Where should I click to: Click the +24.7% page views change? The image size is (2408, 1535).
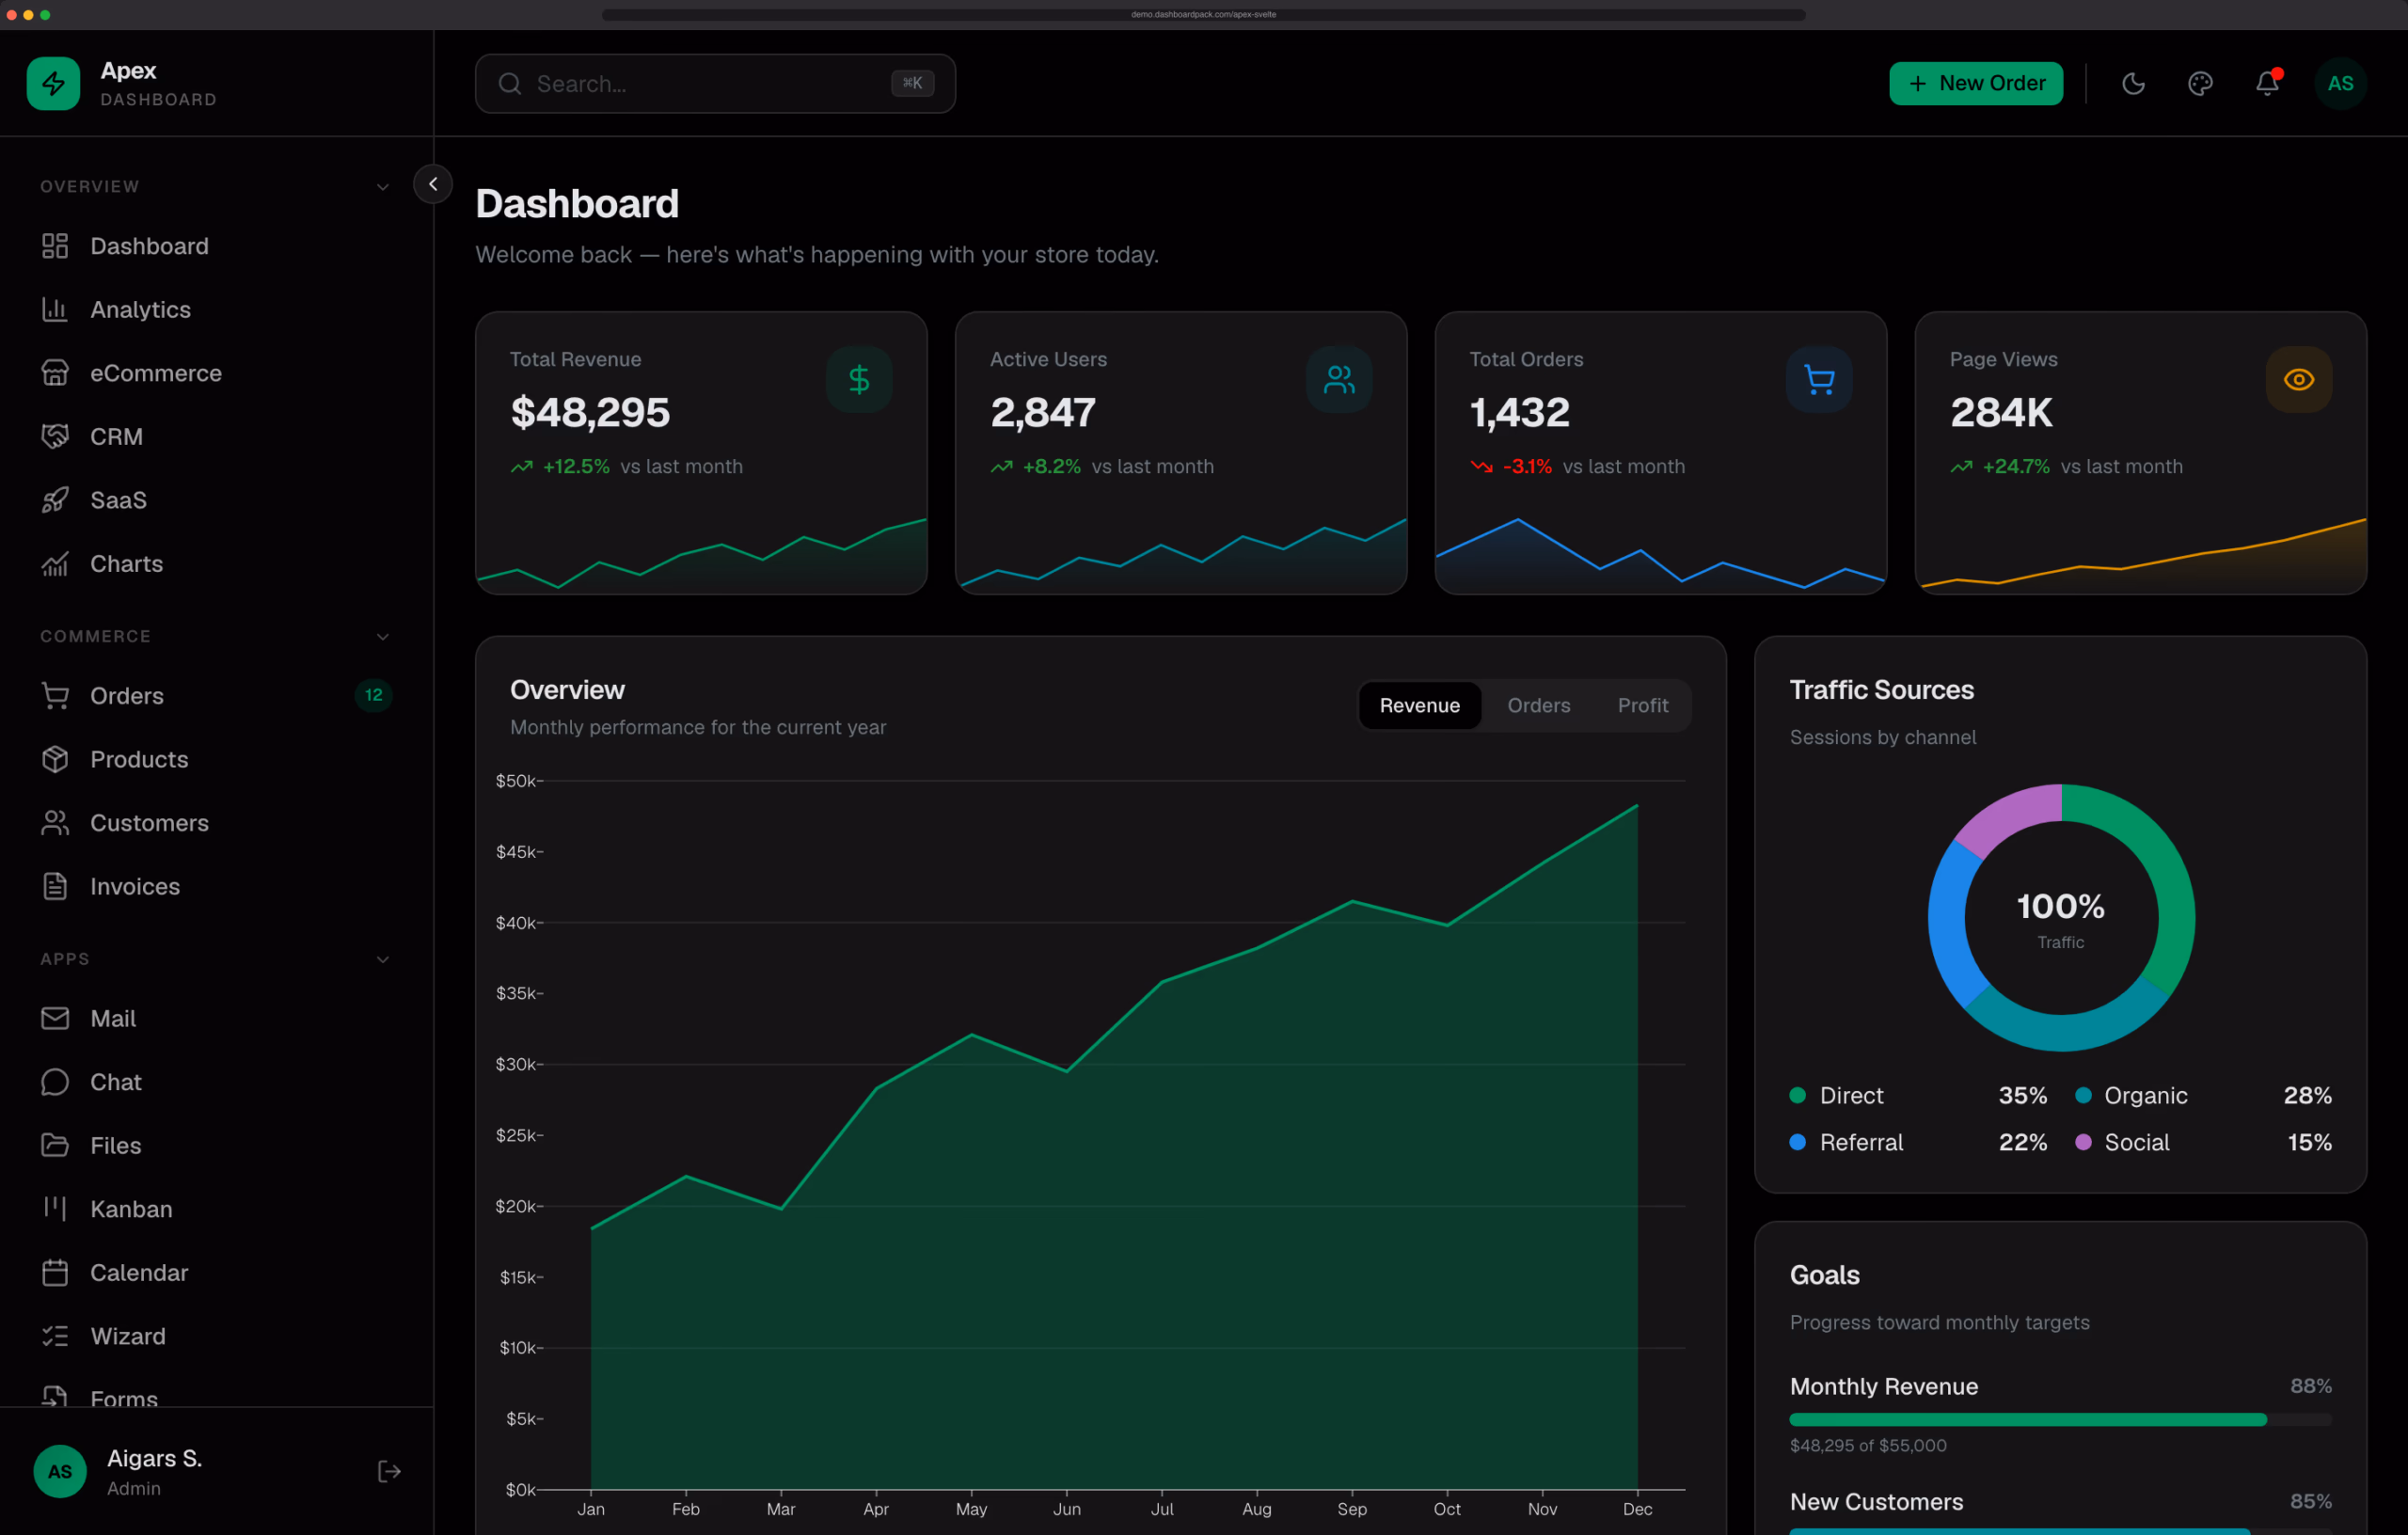click(2016, 466)
